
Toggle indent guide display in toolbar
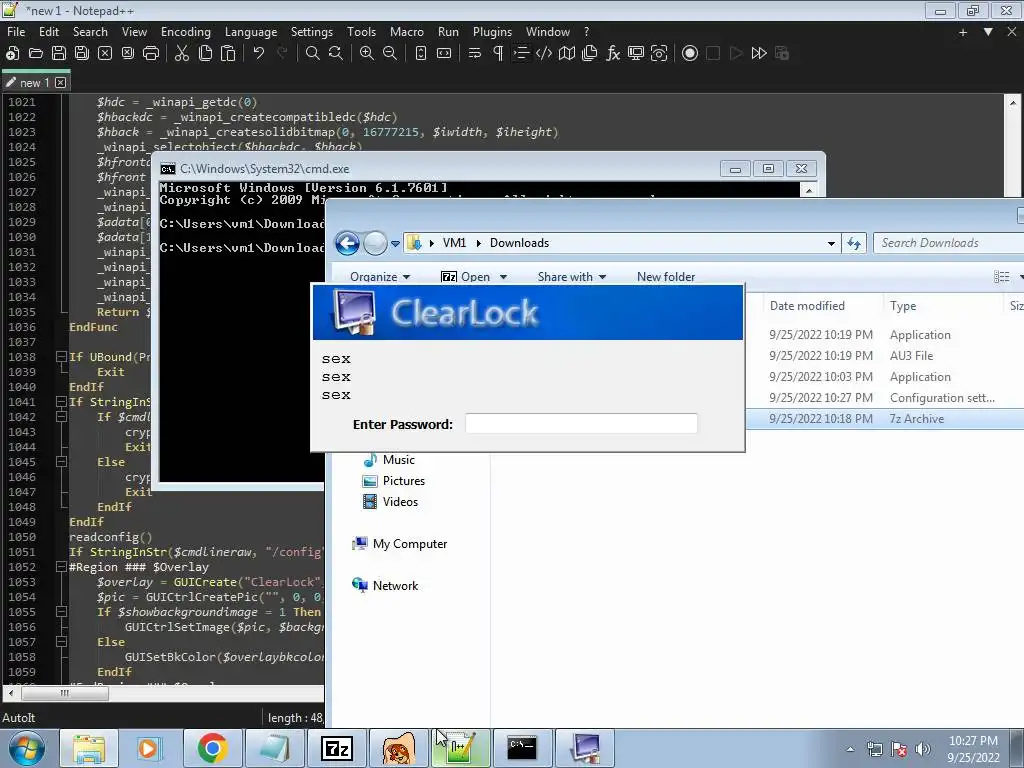[x=520, y=54]
